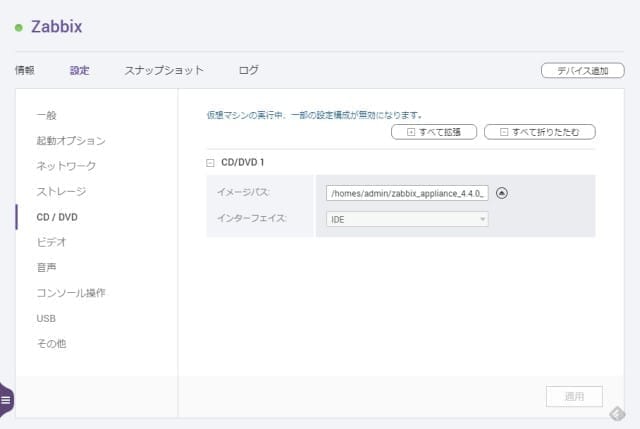The height and width of the screenshot is (429, 640).
Task: Select CD / DVD in the sidebar
Action: (57, 217)
